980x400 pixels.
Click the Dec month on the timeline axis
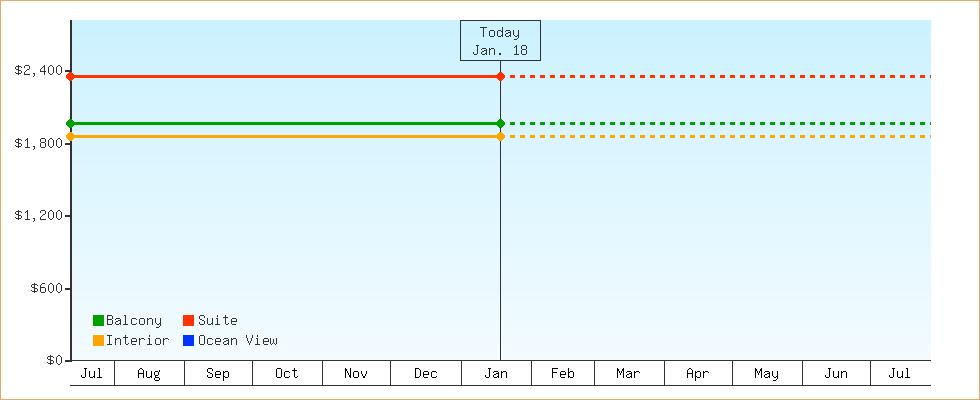tap(426, 374)
